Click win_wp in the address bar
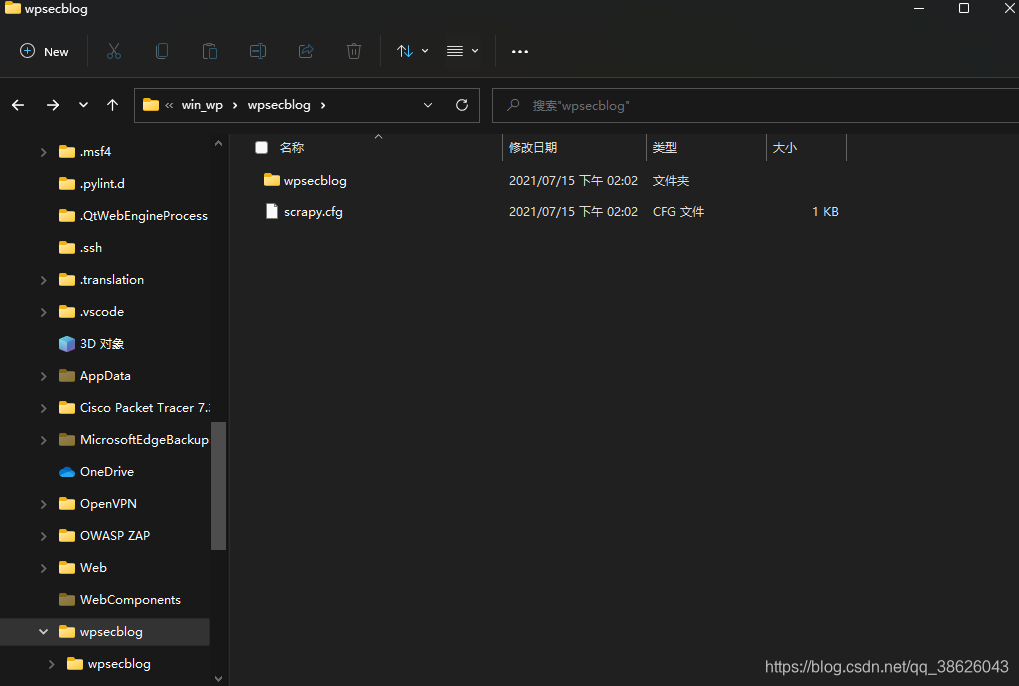Screen dimensions: 1019x686 [x=202, y=105]
